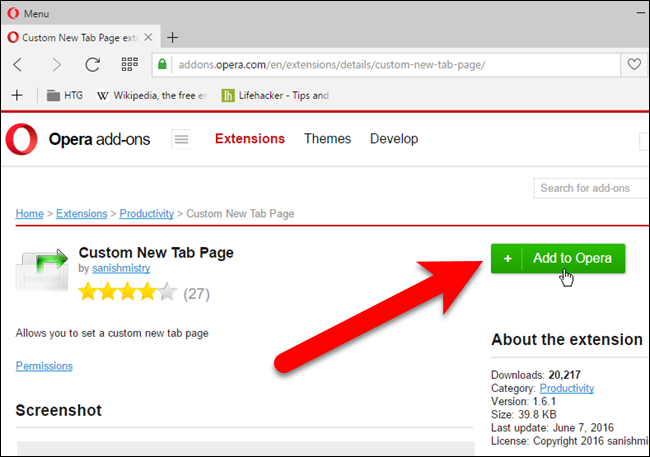Go back to previous page

(18, 65)
